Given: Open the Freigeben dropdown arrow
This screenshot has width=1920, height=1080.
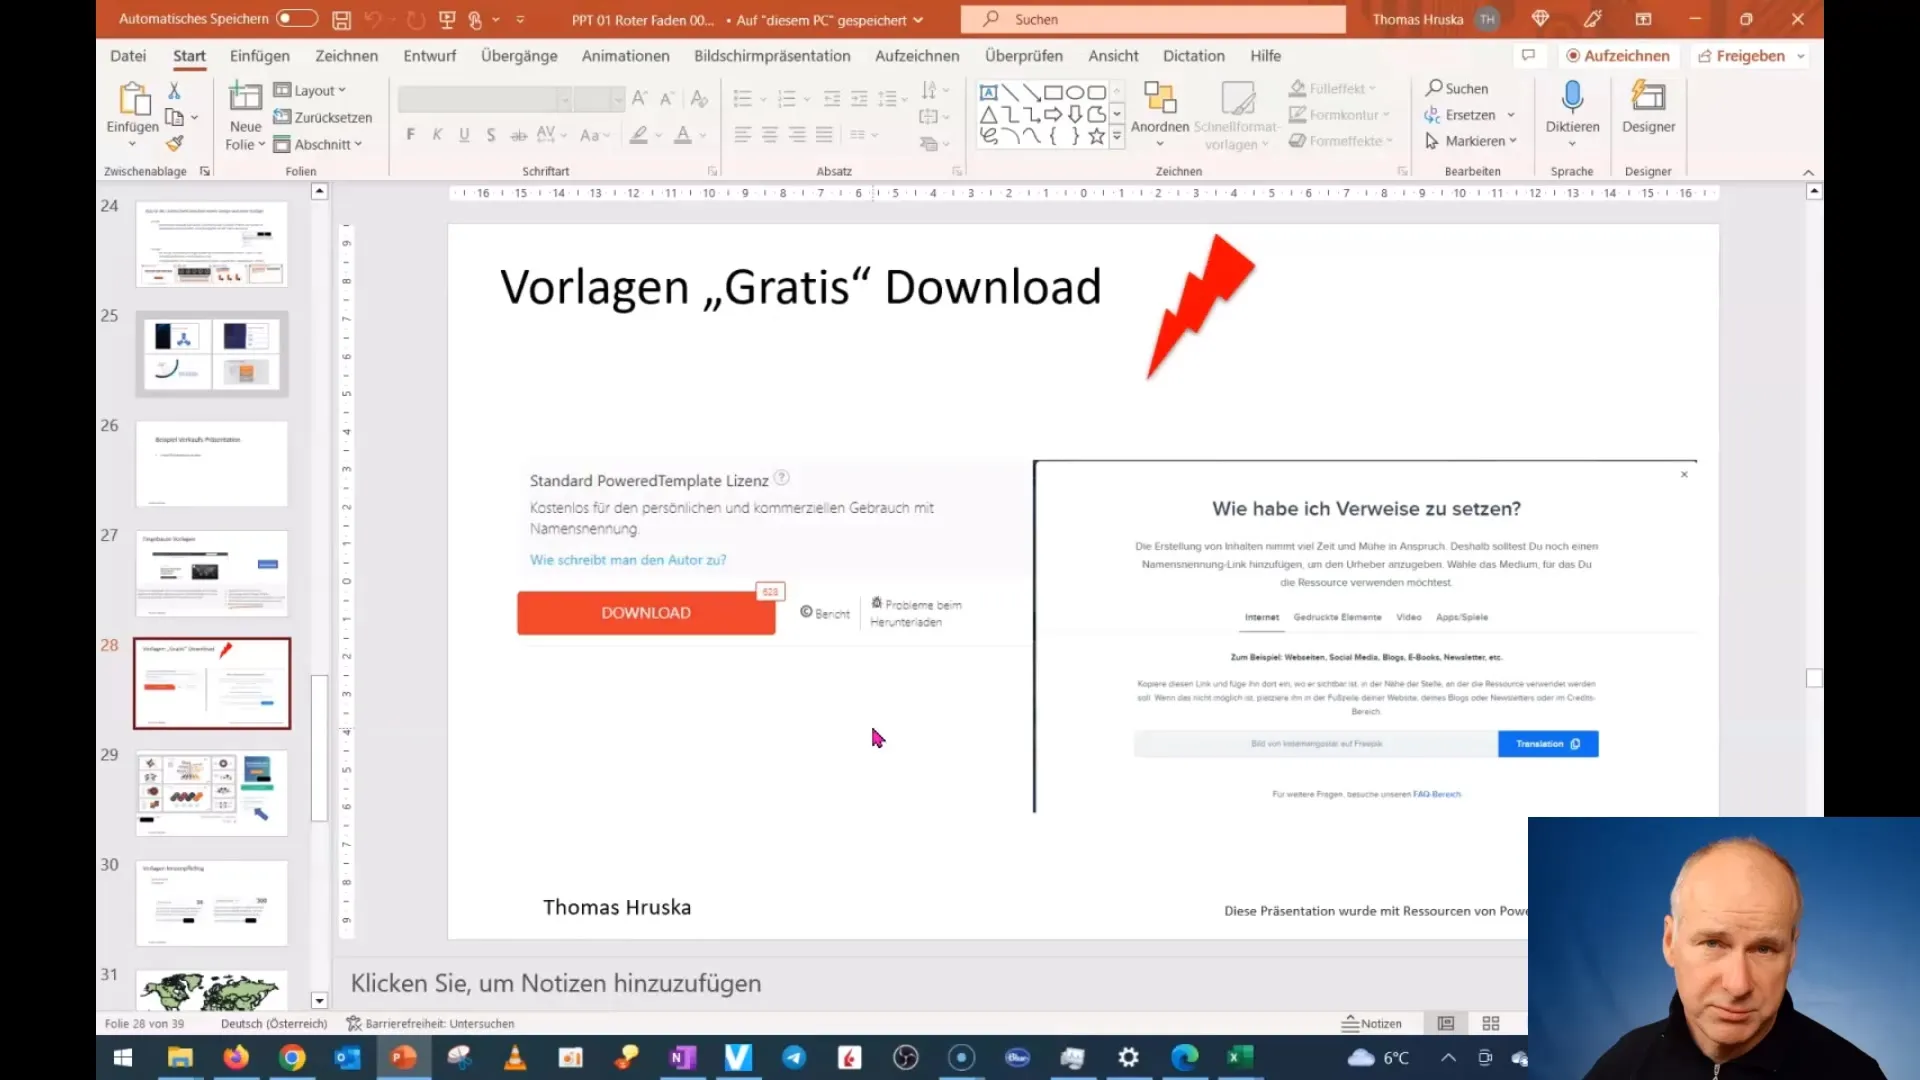Looking at the screenshot, I should (x=1801, y=56).
